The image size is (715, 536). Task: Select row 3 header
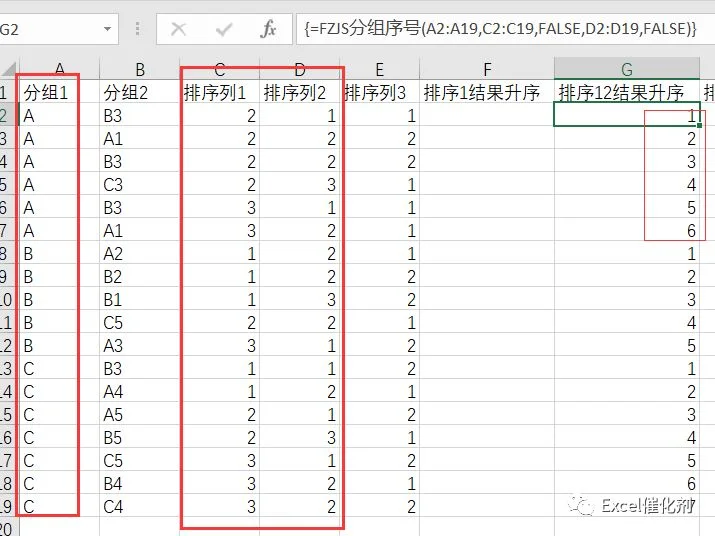coord(9,138)
